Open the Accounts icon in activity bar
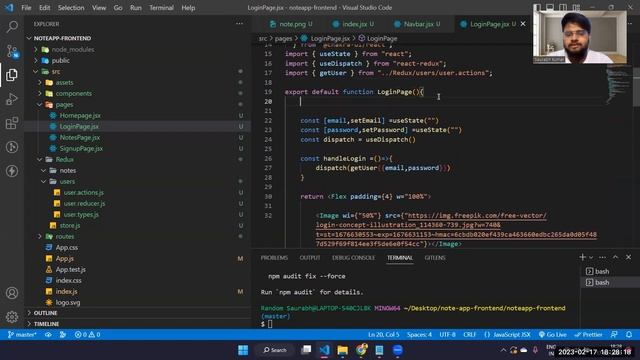640x360 pixels. 12,293
